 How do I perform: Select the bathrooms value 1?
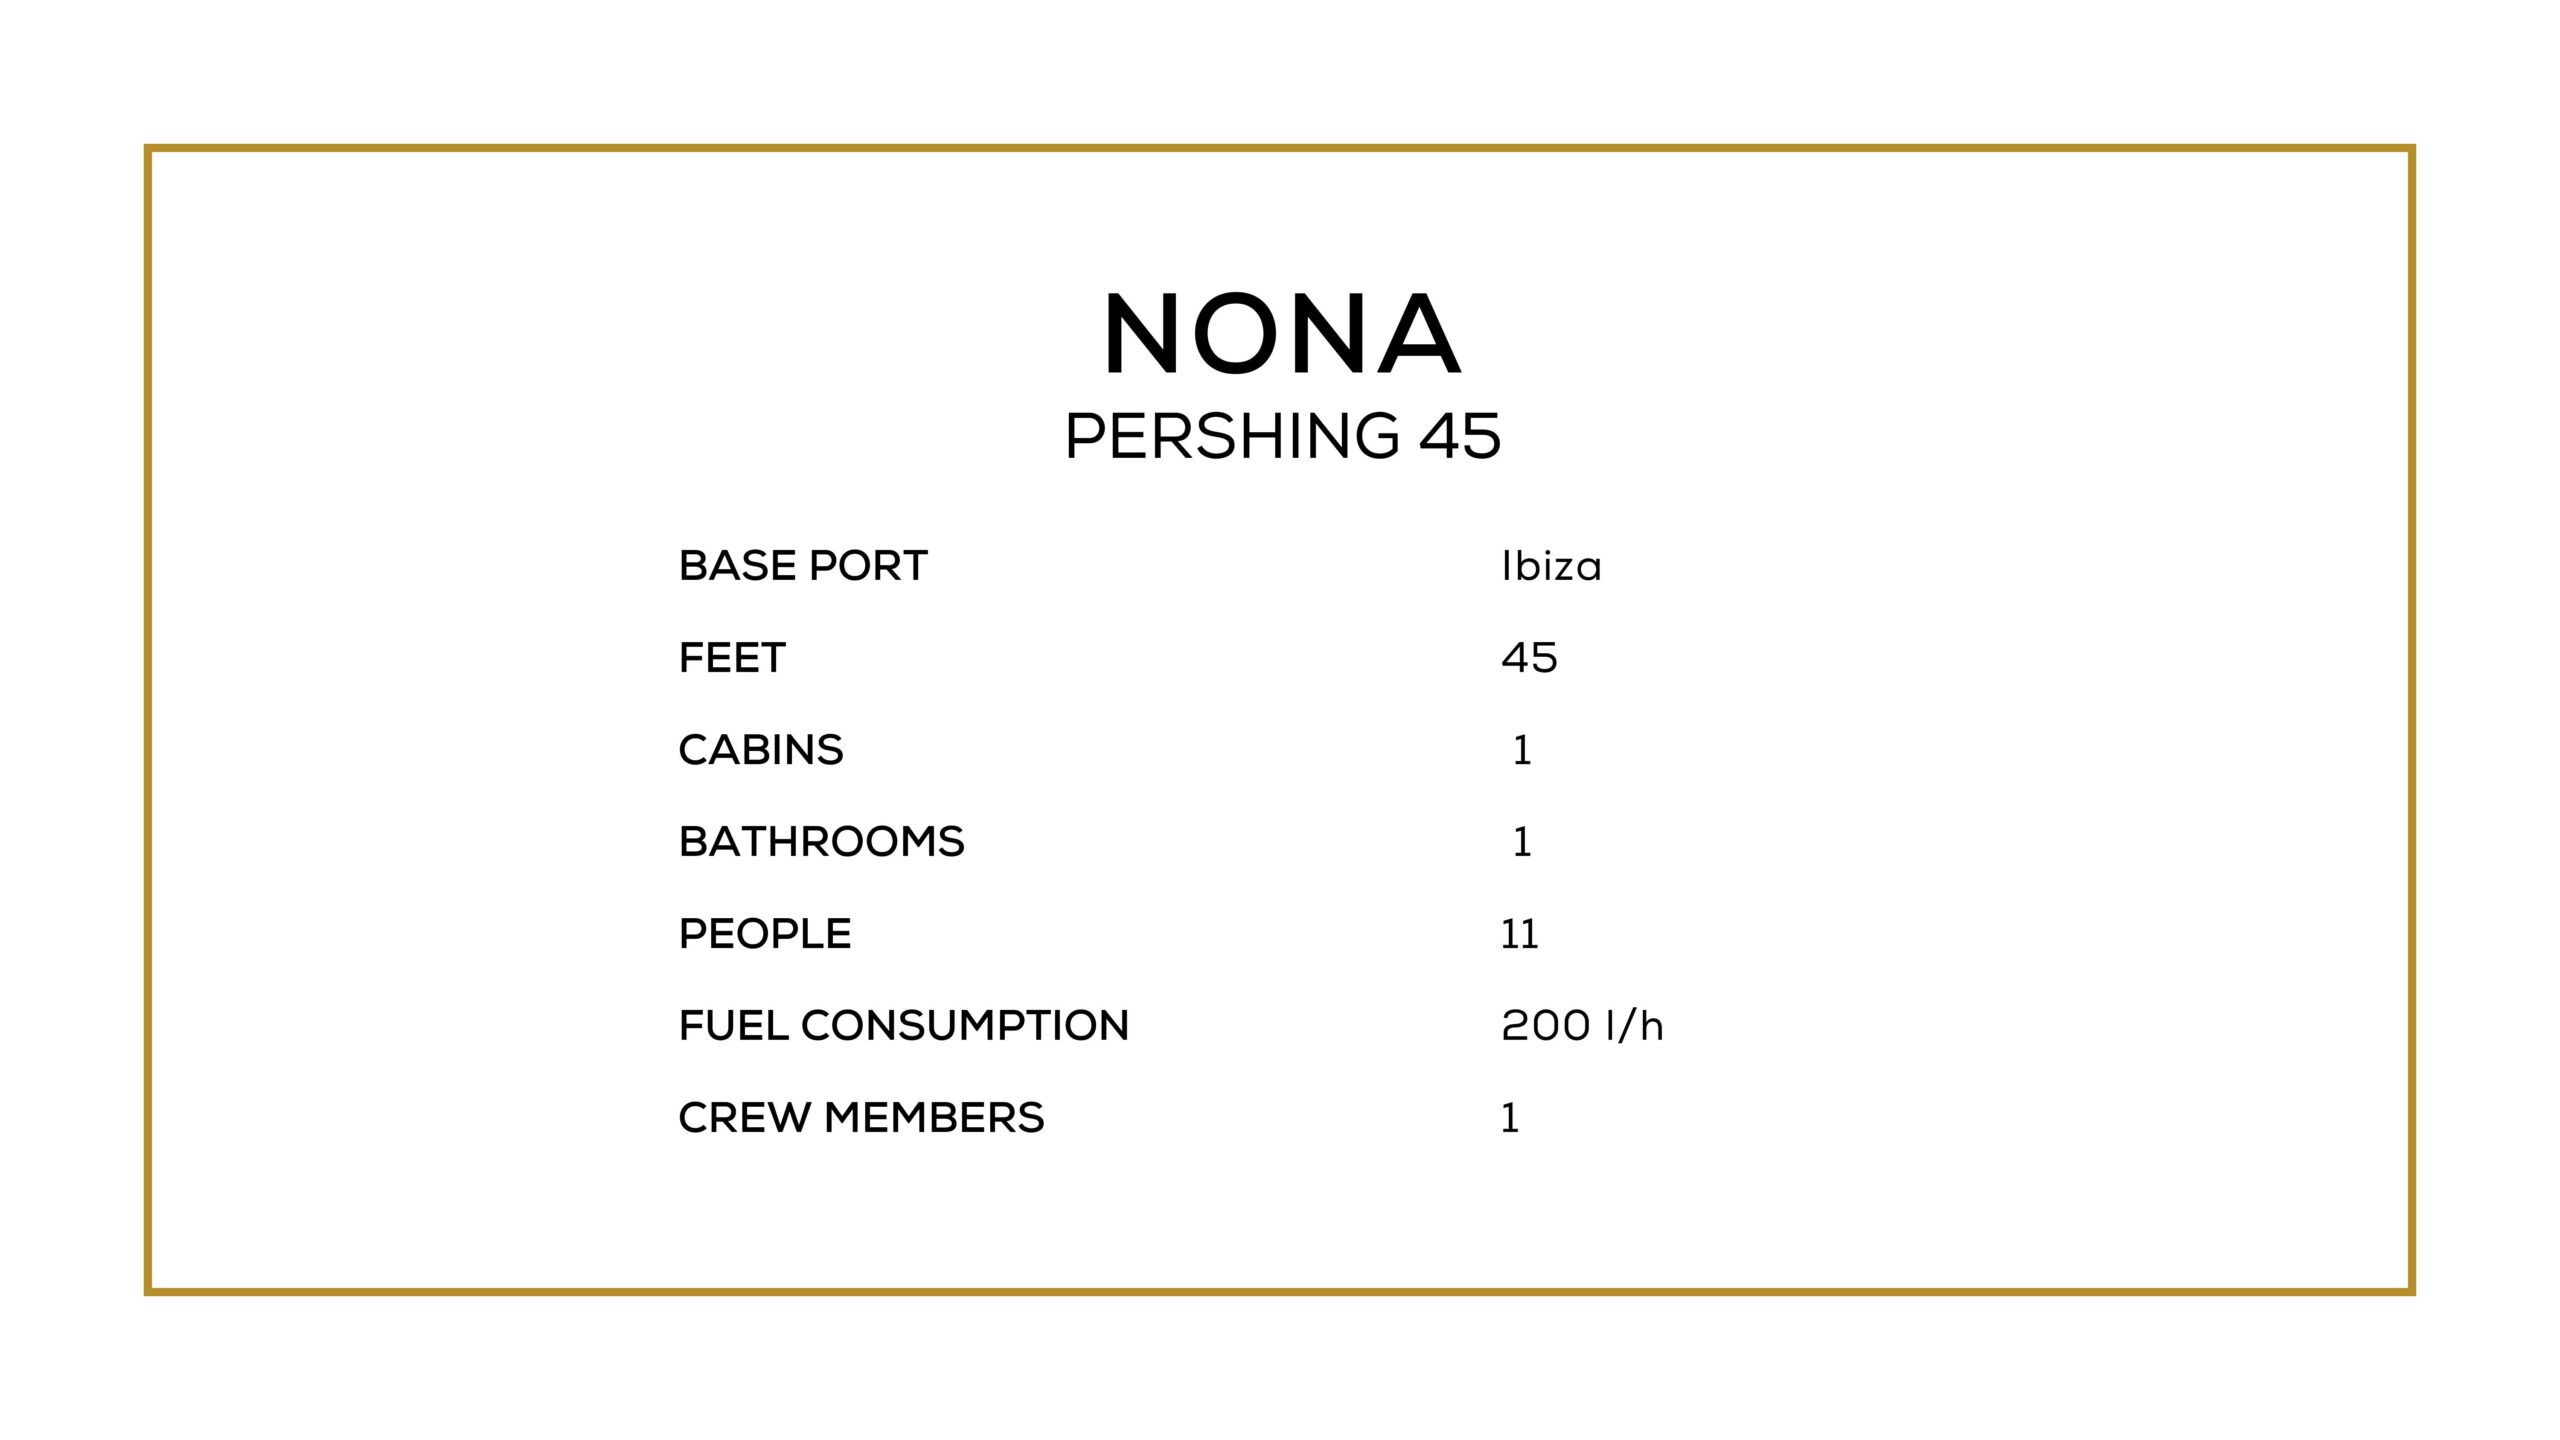[1522, 842]
